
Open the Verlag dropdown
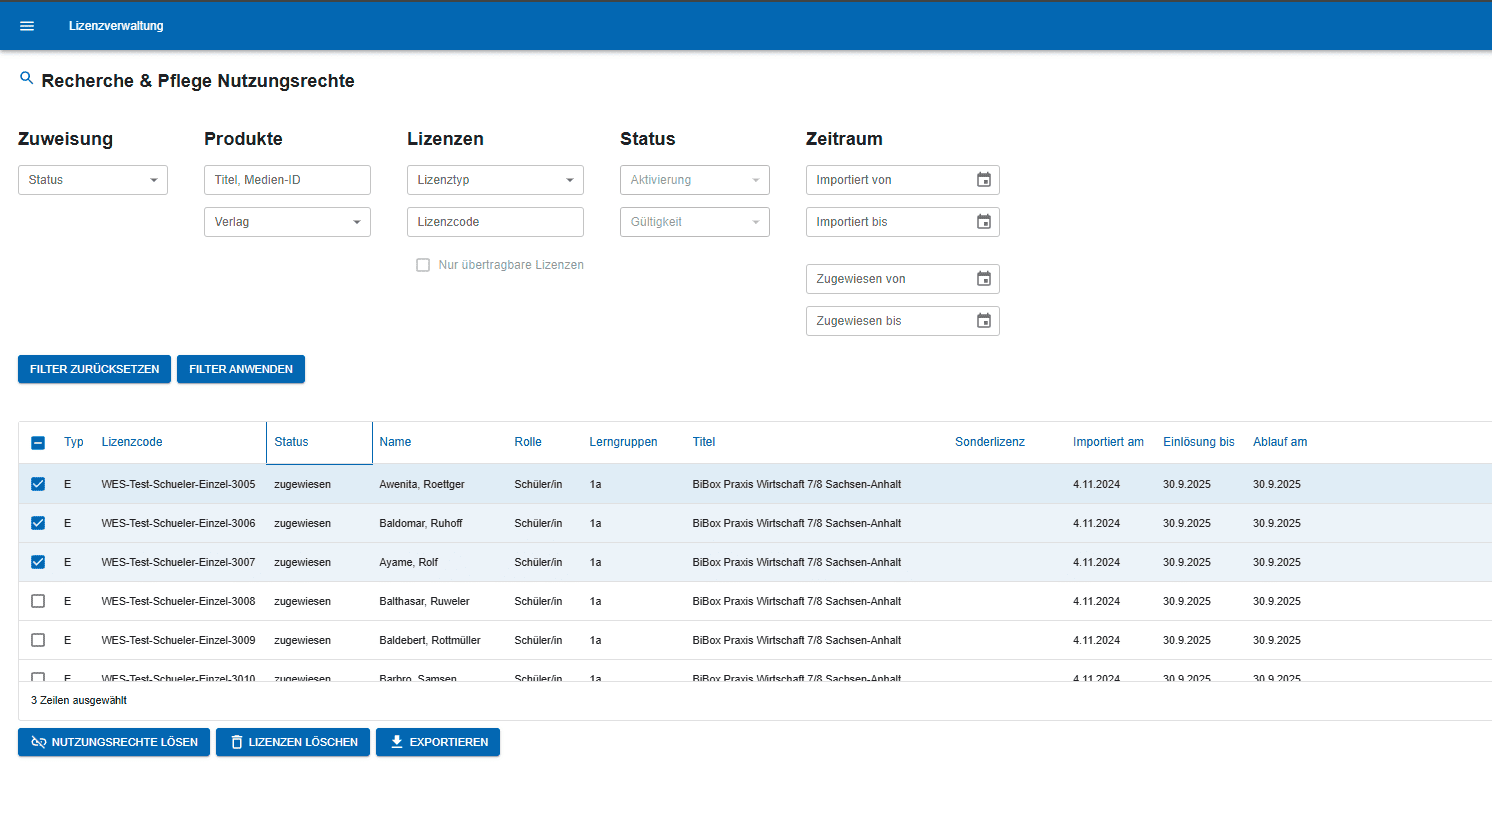[x=287, y=222]
